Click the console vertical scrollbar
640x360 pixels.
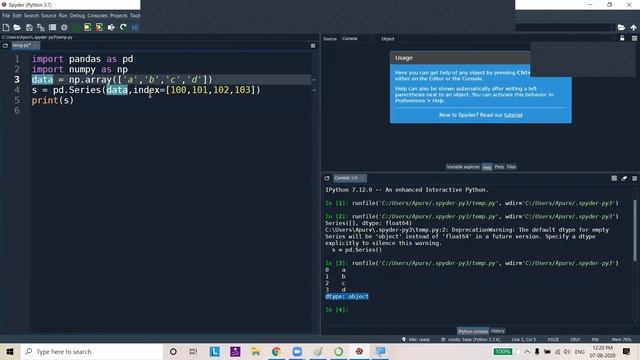pos(635,231)
